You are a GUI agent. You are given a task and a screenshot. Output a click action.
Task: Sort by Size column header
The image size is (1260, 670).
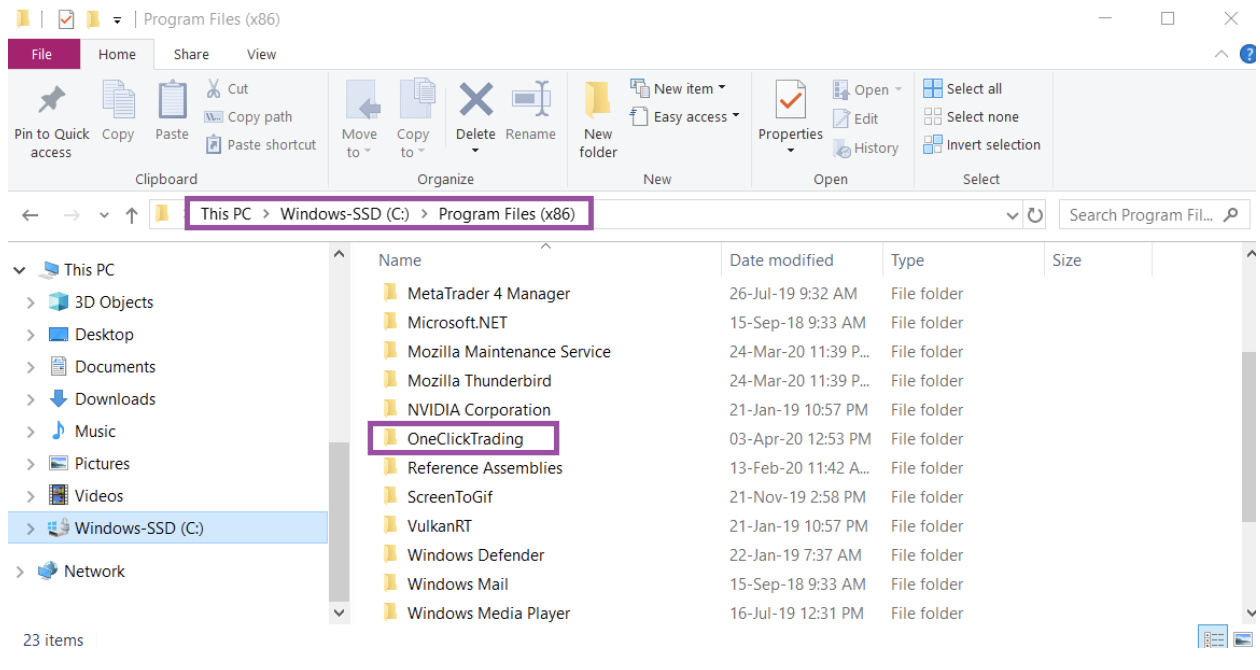coord(1066,260)
